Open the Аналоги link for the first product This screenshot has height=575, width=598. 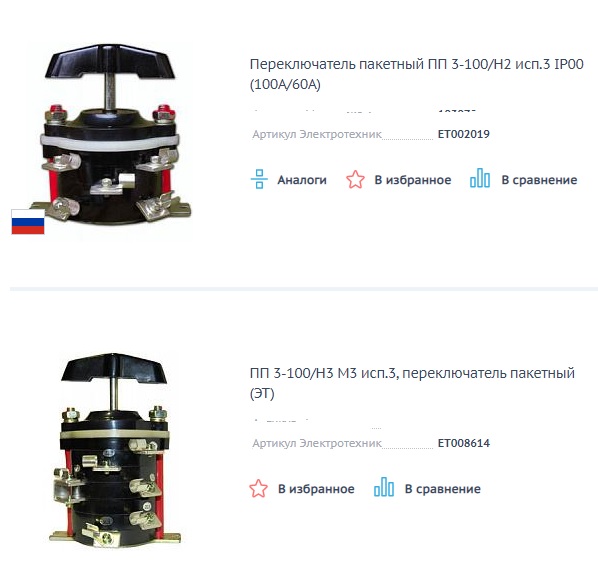point(302,180)
